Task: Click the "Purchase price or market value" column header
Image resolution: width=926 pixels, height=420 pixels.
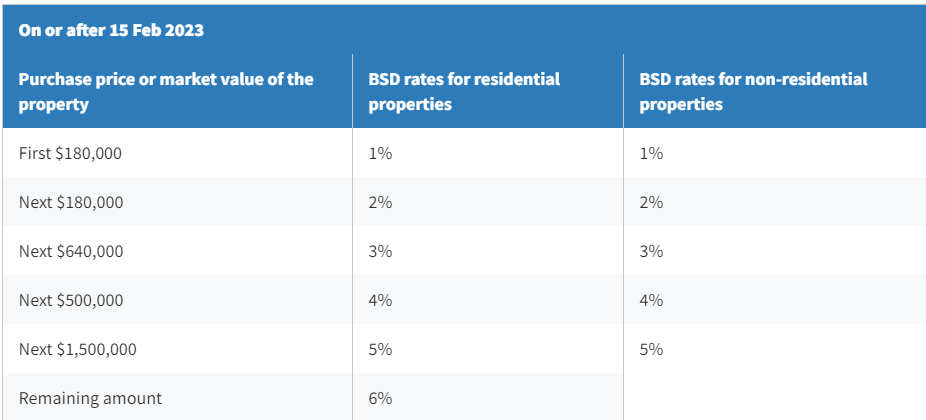Action: tap(166, 91)
